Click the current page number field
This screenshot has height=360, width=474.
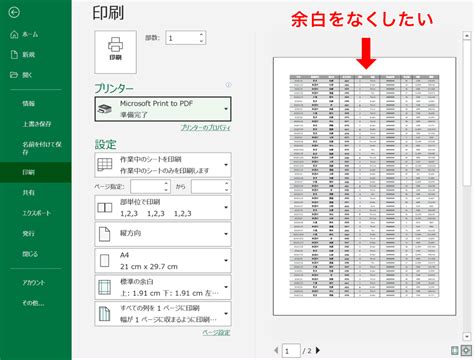point(291,351)
